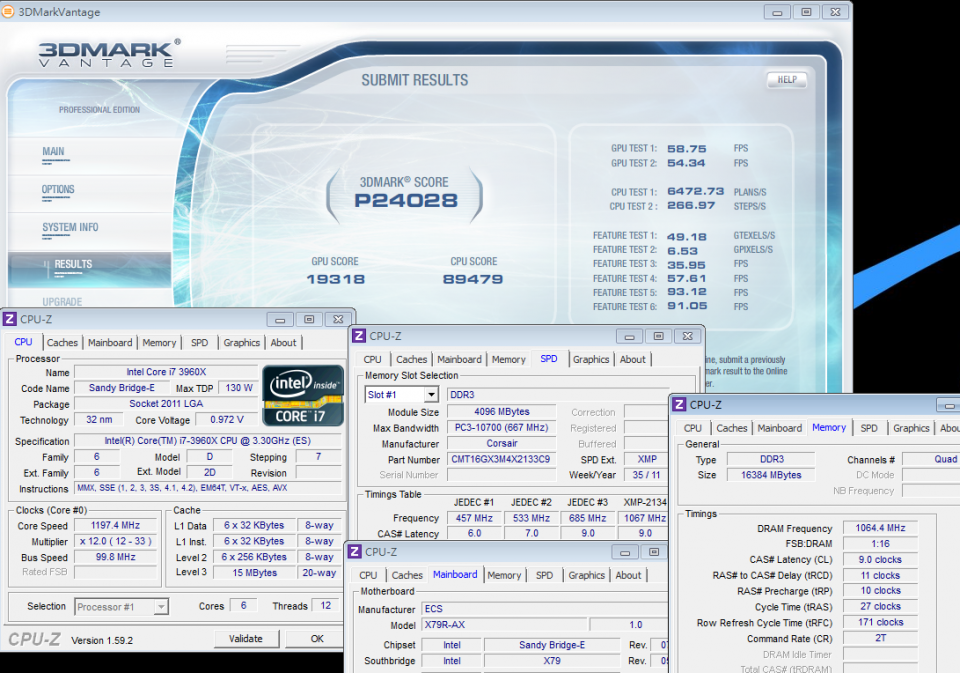This screenshot has width=960, height=673.
Task: Maximize the CPU-Z window showing Mainboard tab
Action: click(655, 552)
